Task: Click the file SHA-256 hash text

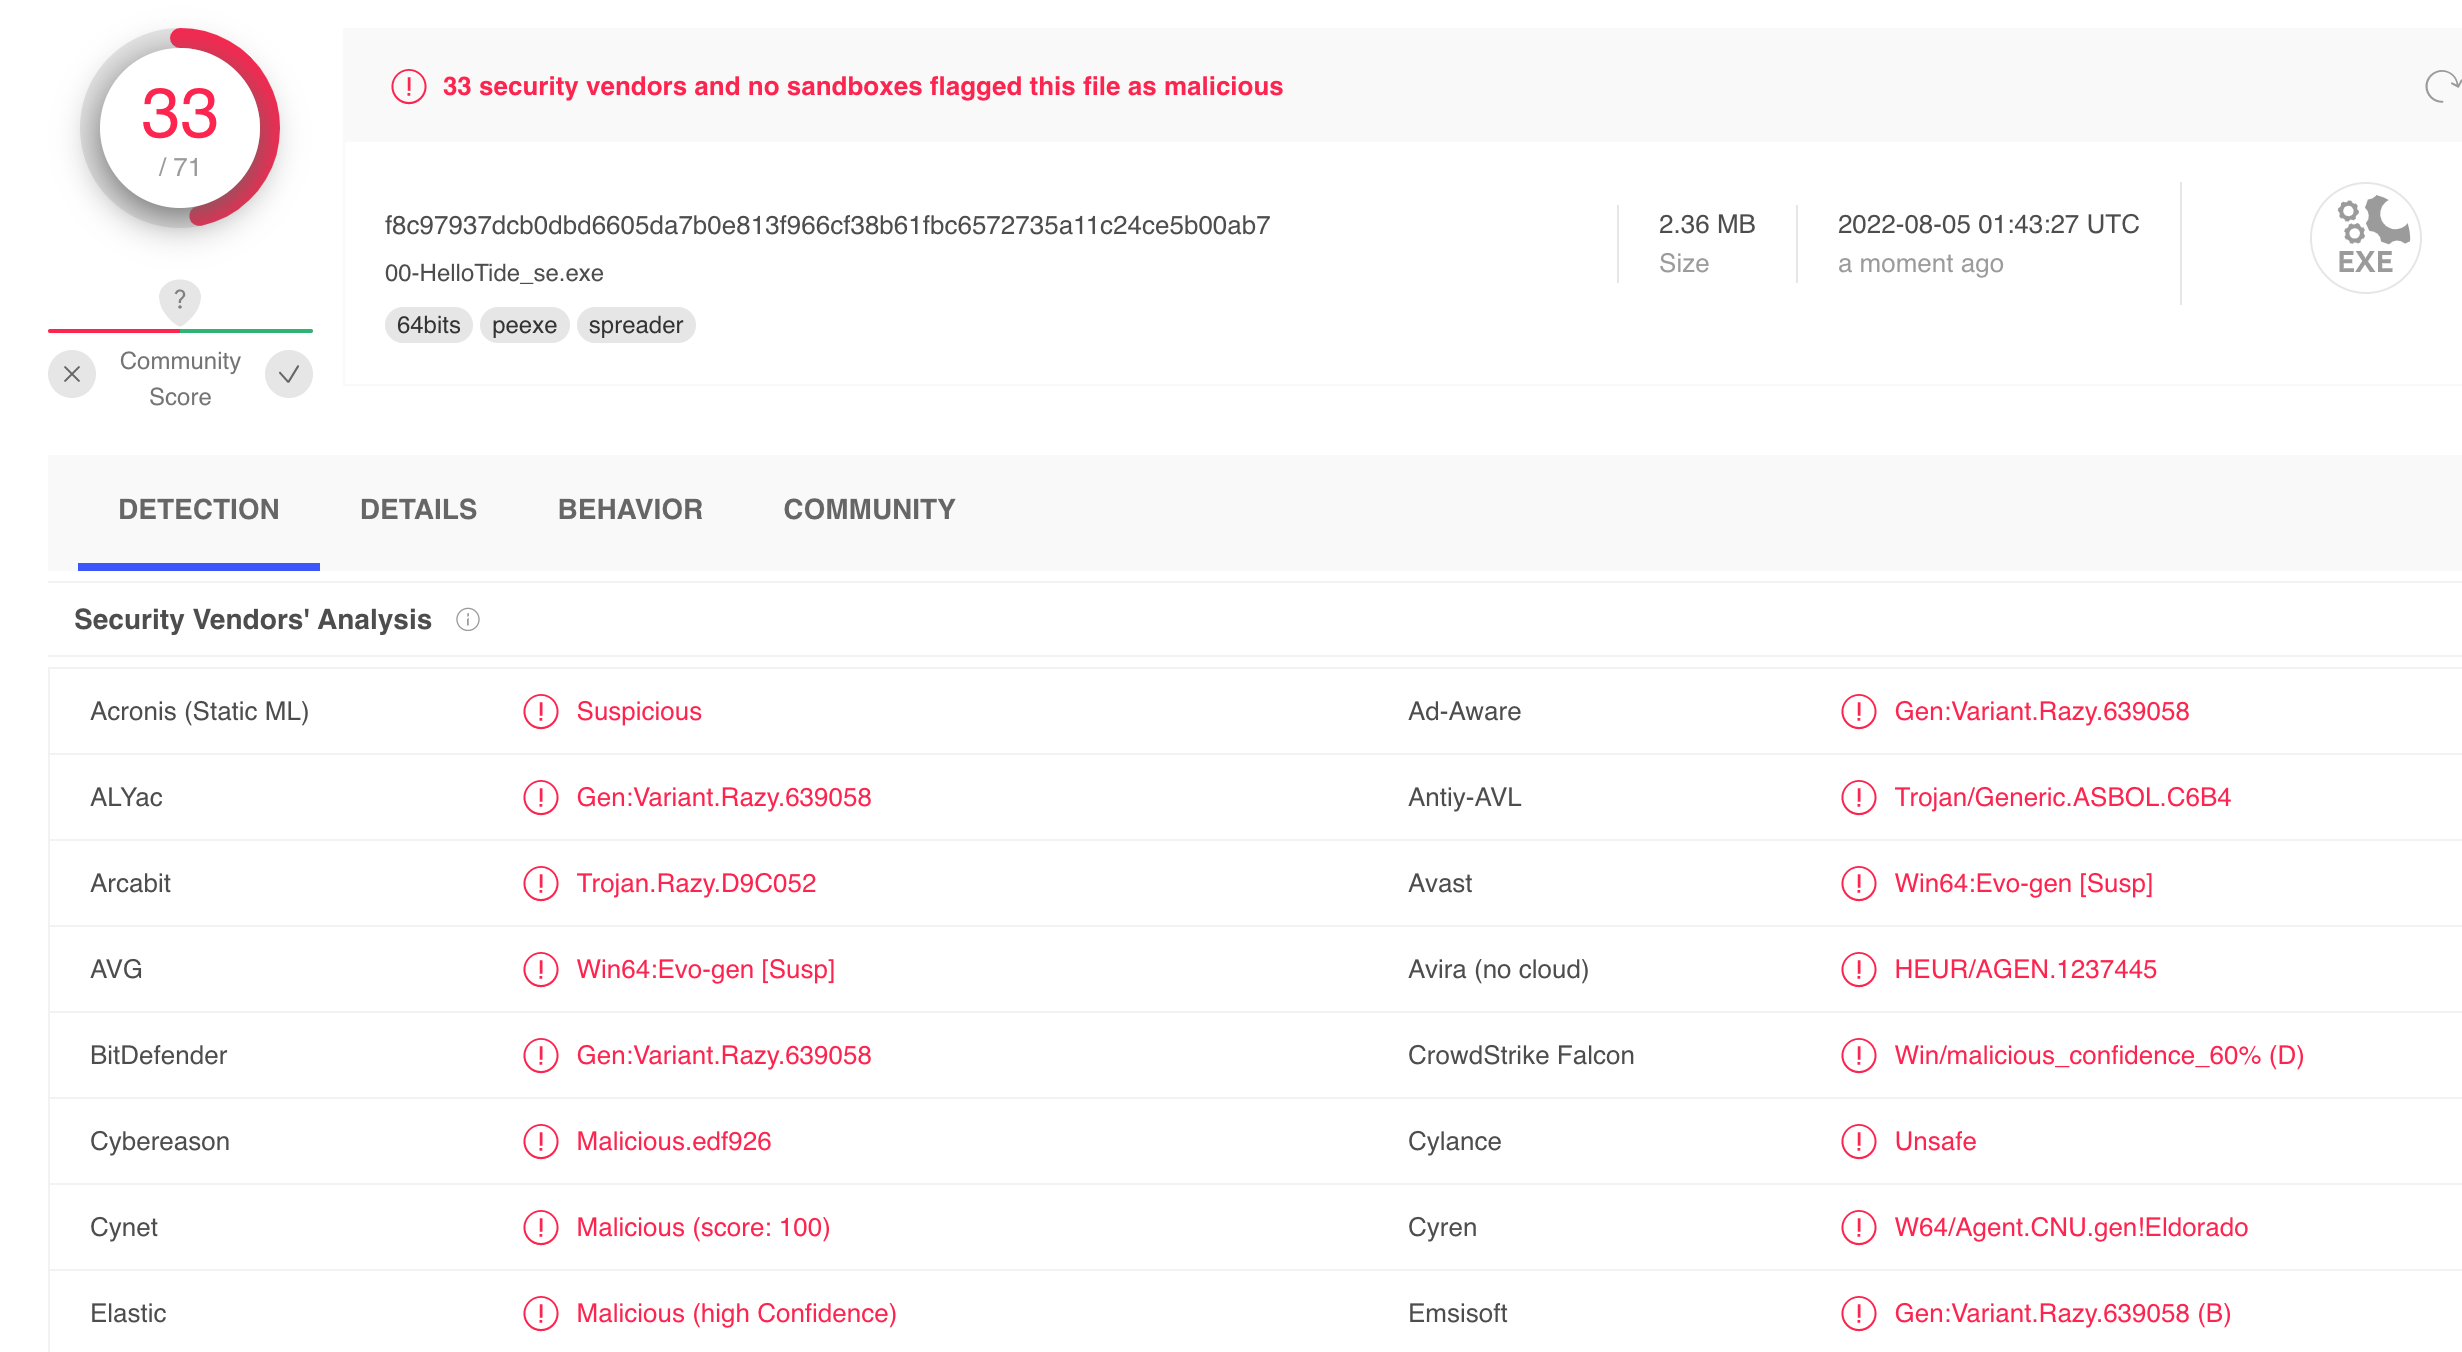Action: pyautogui.click(x=827, y=226)
